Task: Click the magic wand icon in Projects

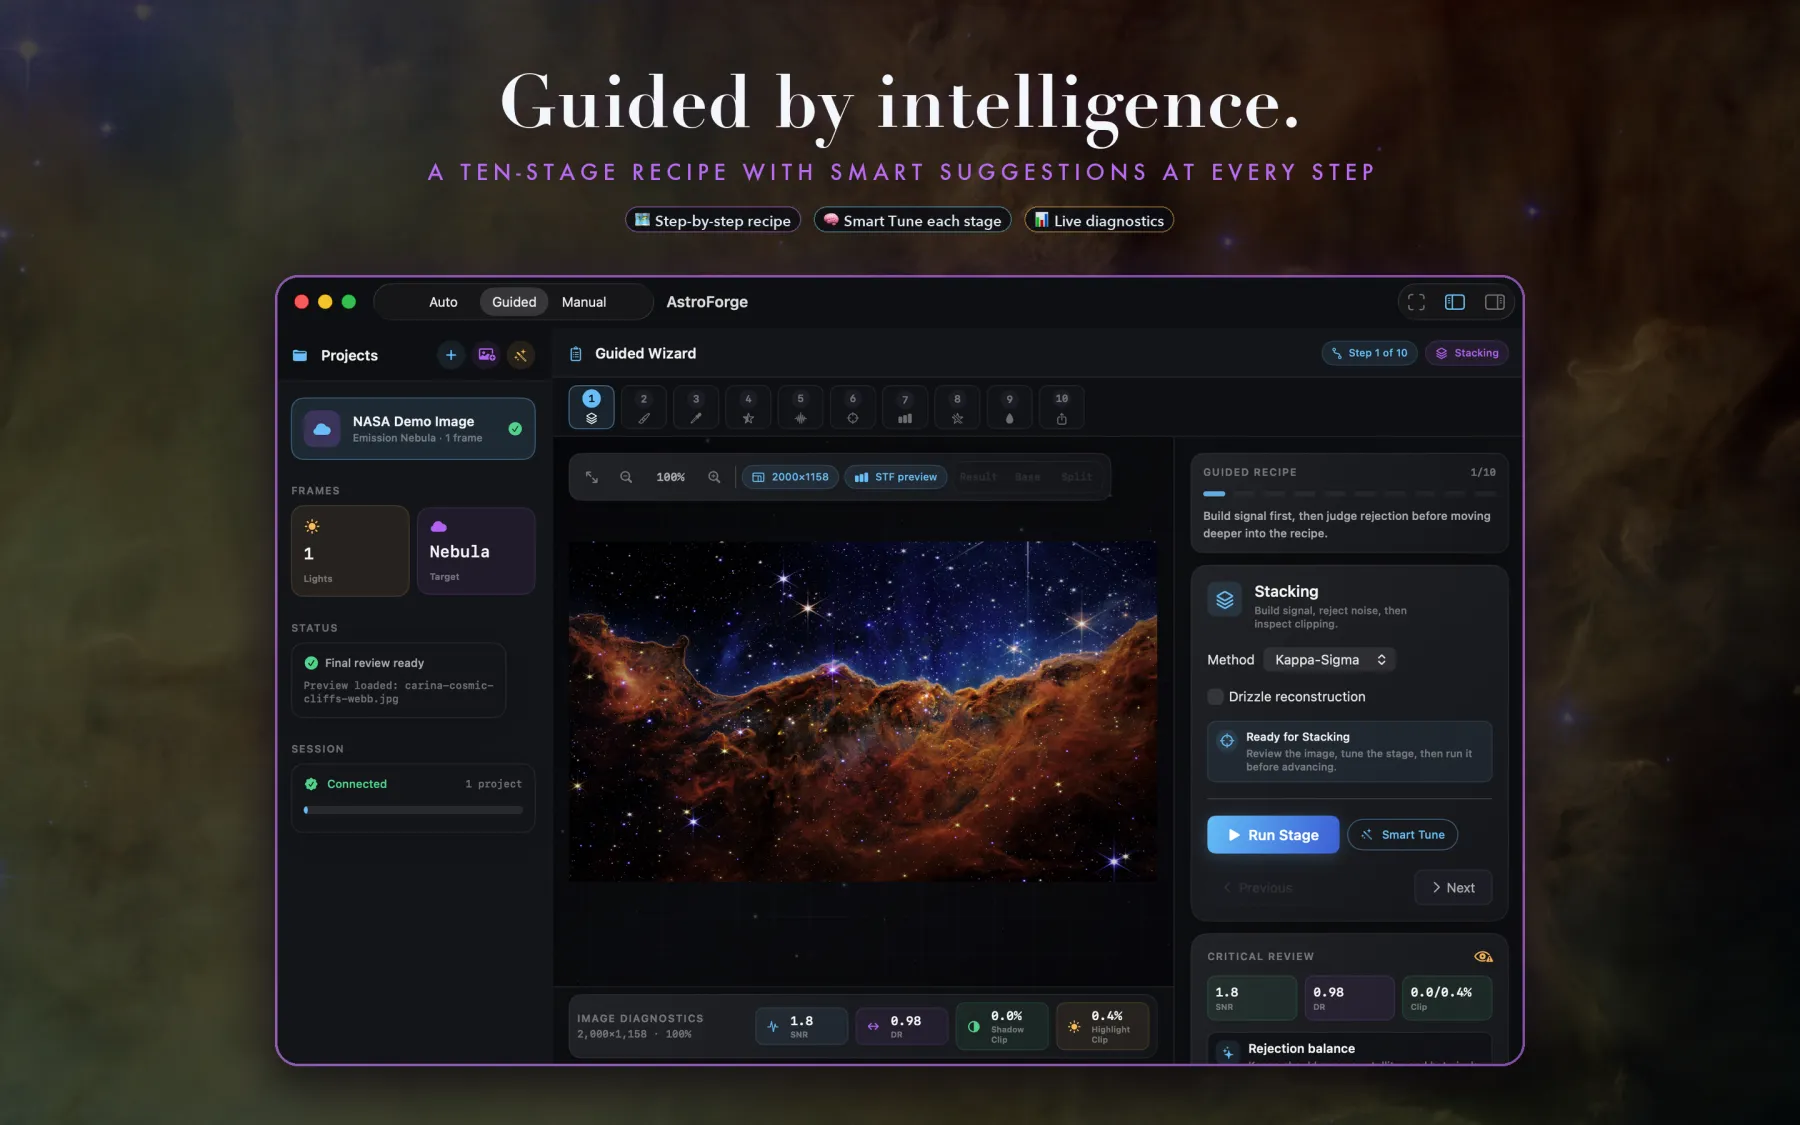Action: tap(521, 355)
